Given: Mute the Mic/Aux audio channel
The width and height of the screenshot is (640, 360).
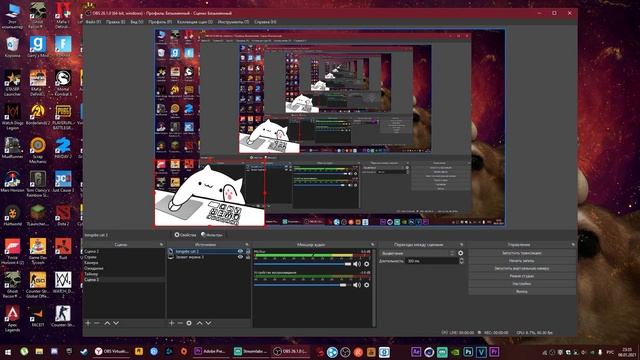Looking at the screenshot, I should tap(357, 264).
